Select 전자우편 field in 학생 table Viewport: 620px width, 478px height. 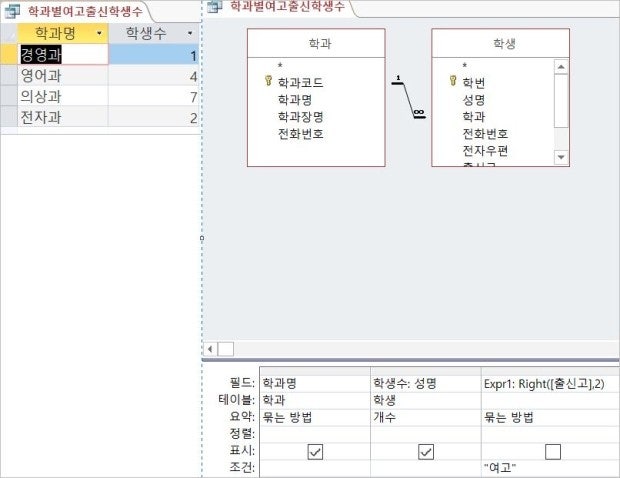pos(485,151)
